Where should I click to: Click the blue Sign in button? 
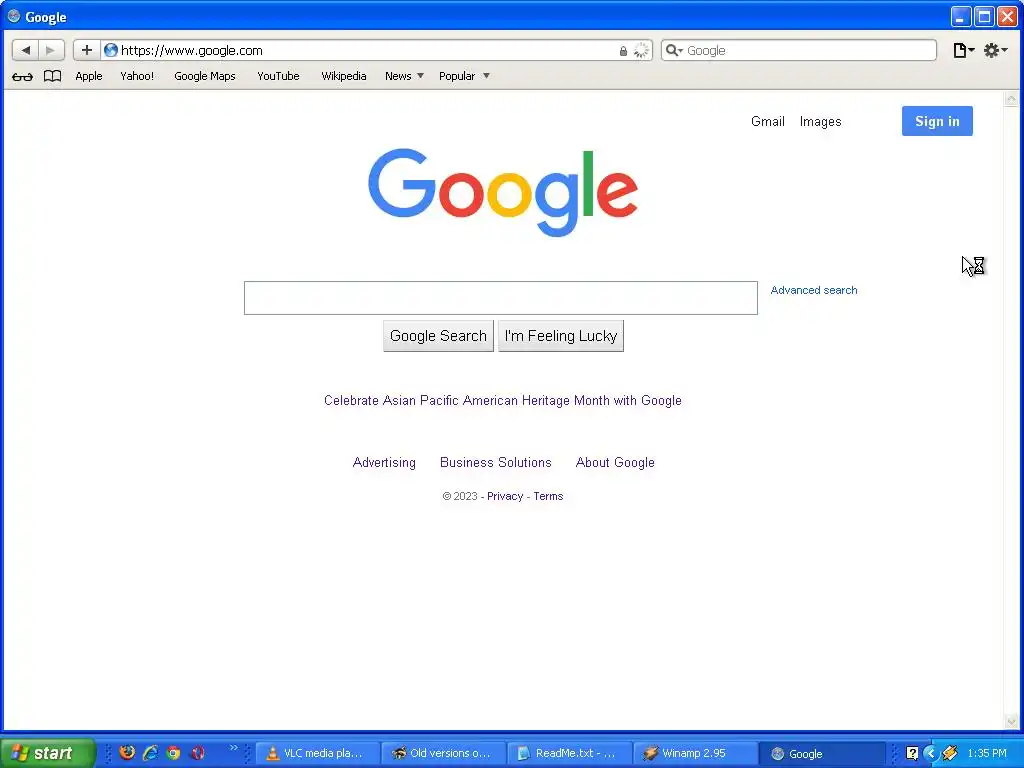(937, 121)
